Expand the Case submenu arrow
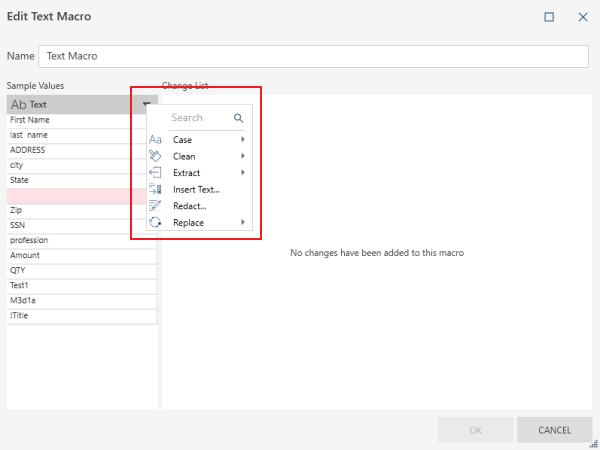The image size is (600, 450). [243, 140]
